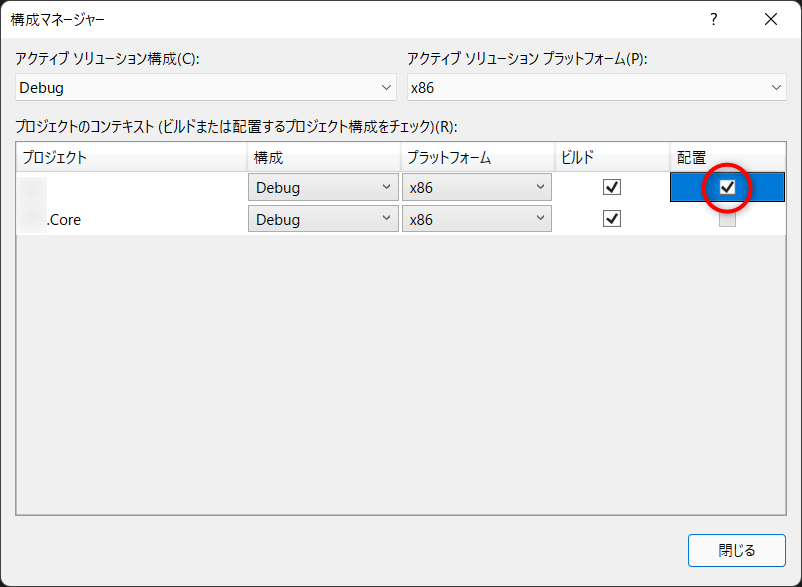Open the .Core project's 構成 dropdown

pos(323,219)
